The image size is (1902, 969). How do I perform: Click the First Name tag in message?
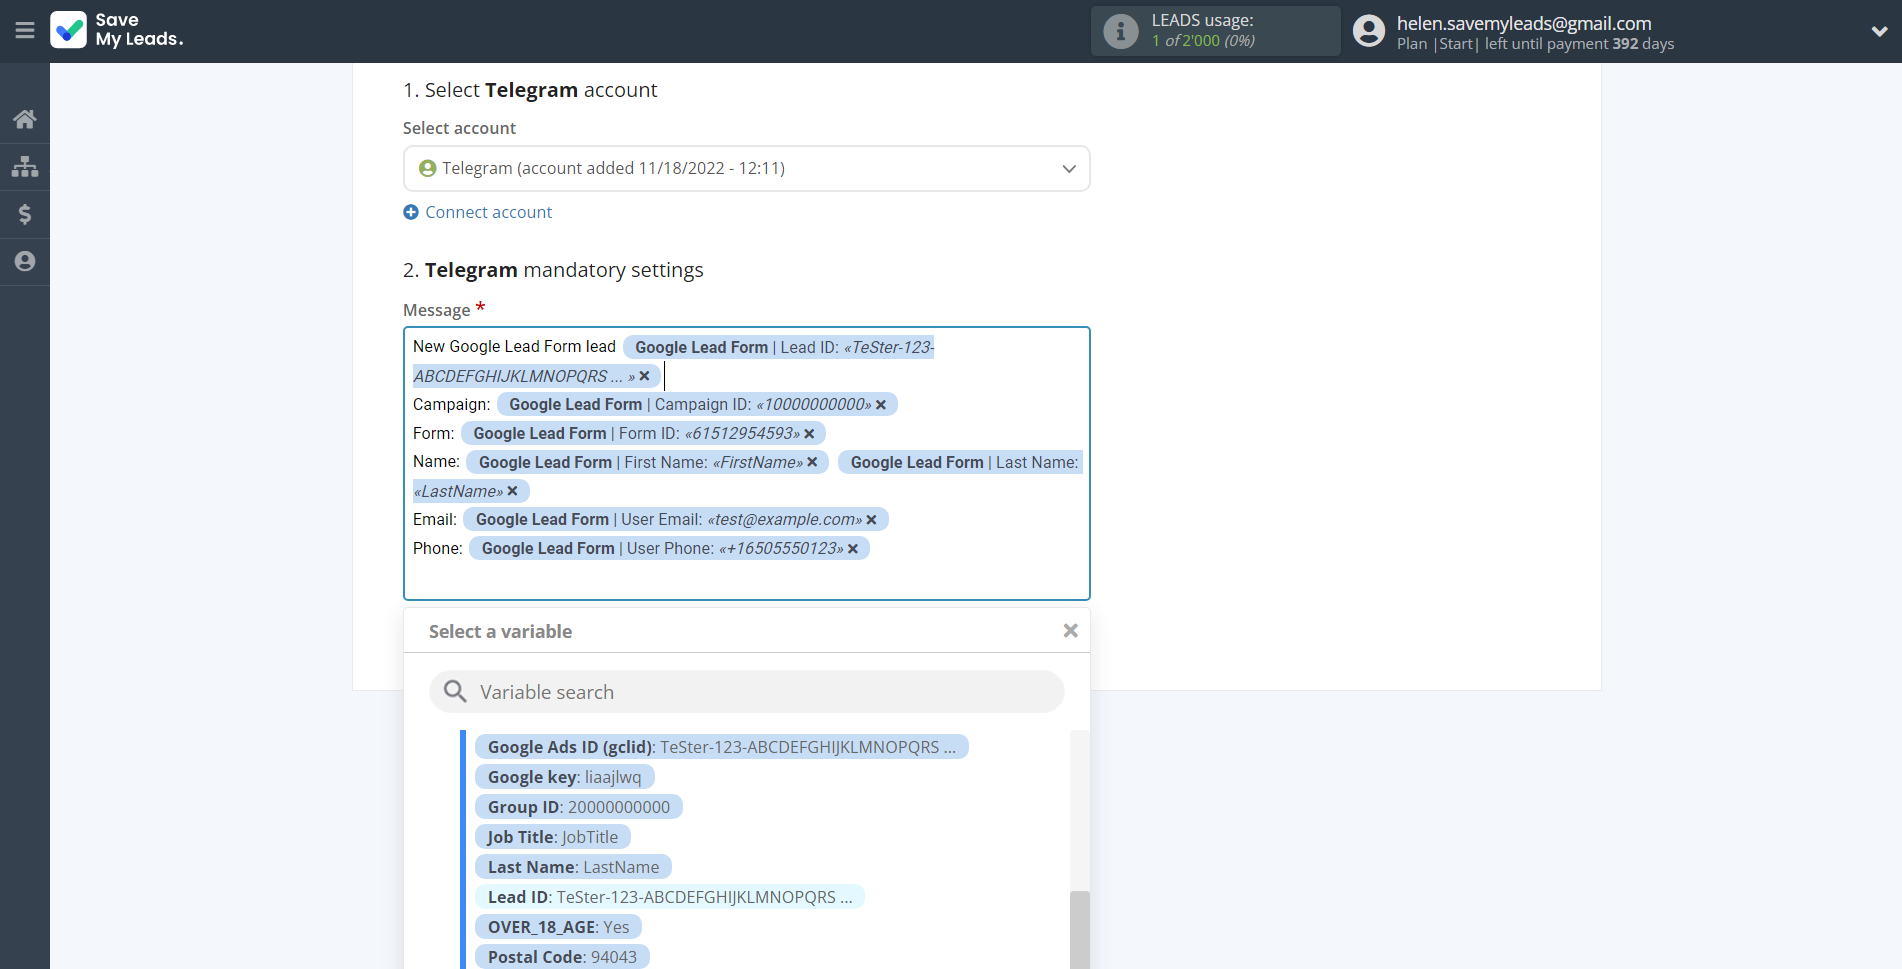pos(648,462)
